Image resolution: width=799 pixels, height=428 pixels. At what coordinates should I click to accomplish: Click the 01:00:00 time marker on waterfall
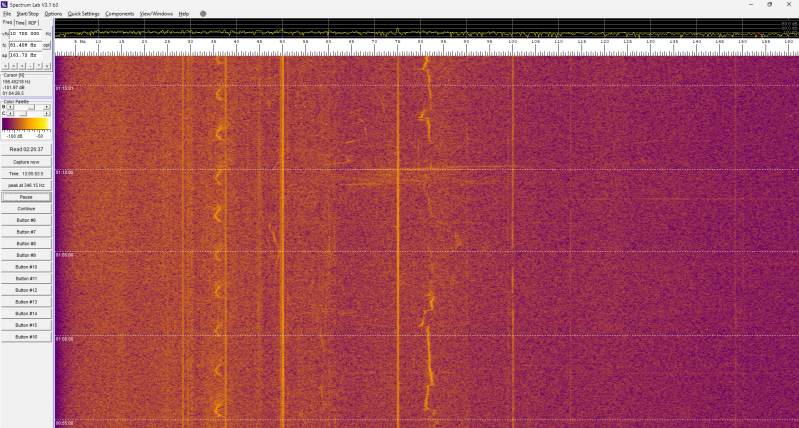point(64,339)
